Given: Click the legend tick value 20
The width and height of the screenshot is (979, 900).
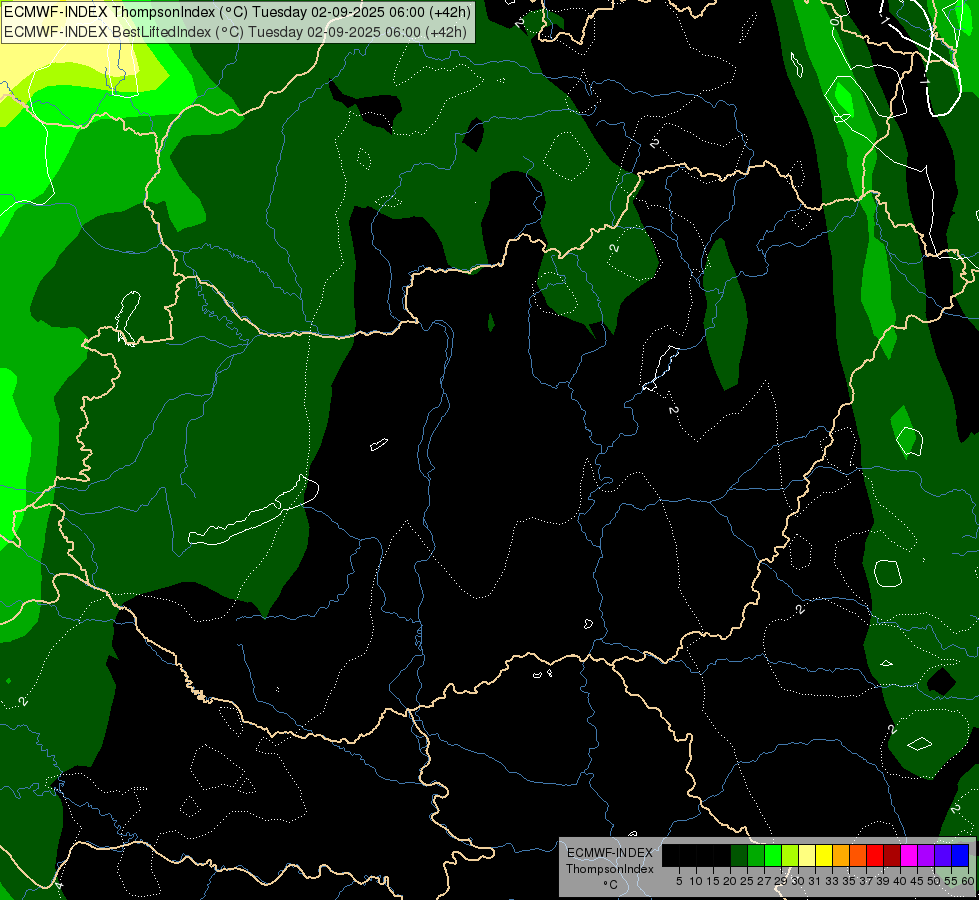Looking at the screenshot, I should (x=730, y=881).
